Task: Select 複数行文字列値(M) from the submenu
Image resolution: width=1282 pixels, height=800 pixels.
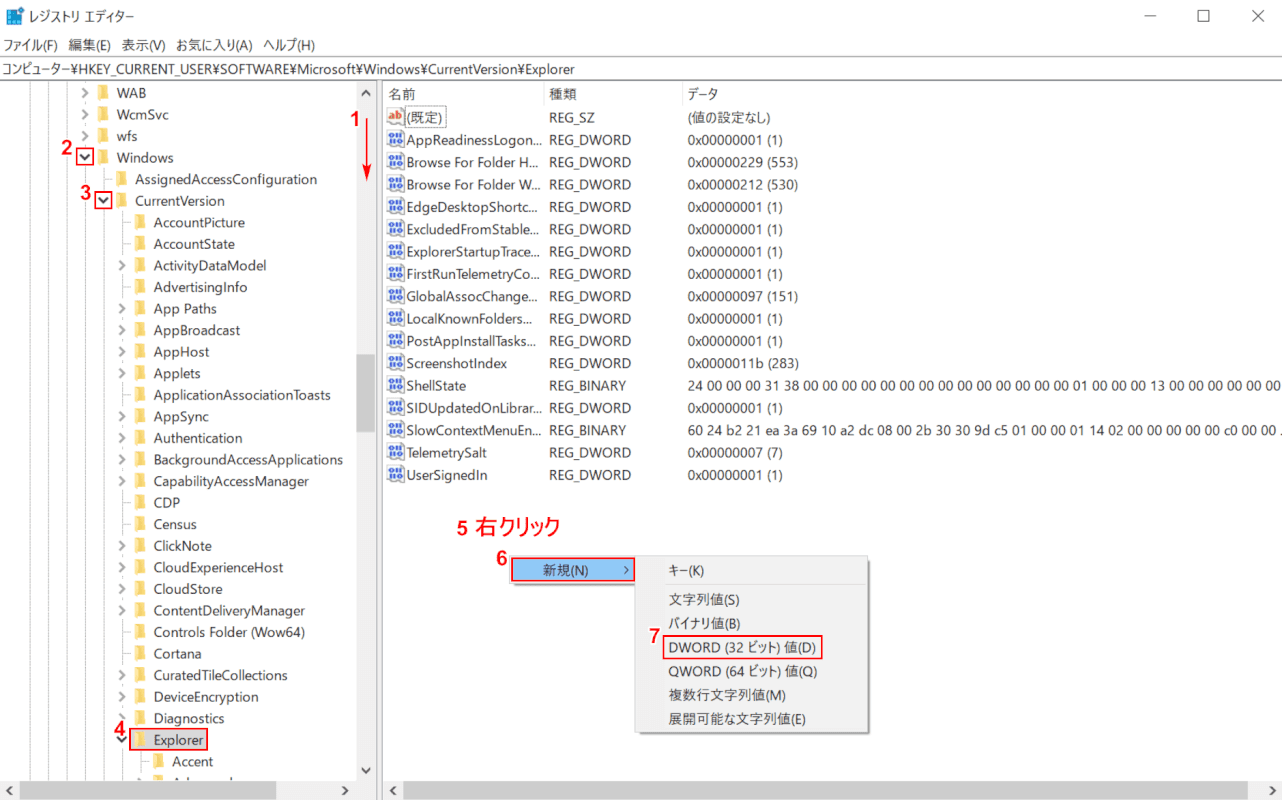Action: (752, 695)
